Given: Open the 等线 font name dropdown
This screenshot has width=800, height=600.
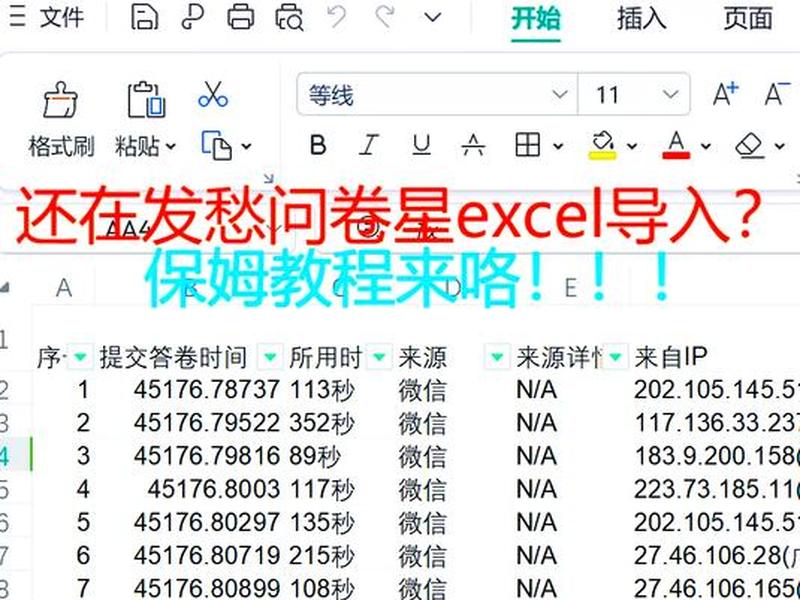Looking at the screenshot, I should [x=559, y=94].
